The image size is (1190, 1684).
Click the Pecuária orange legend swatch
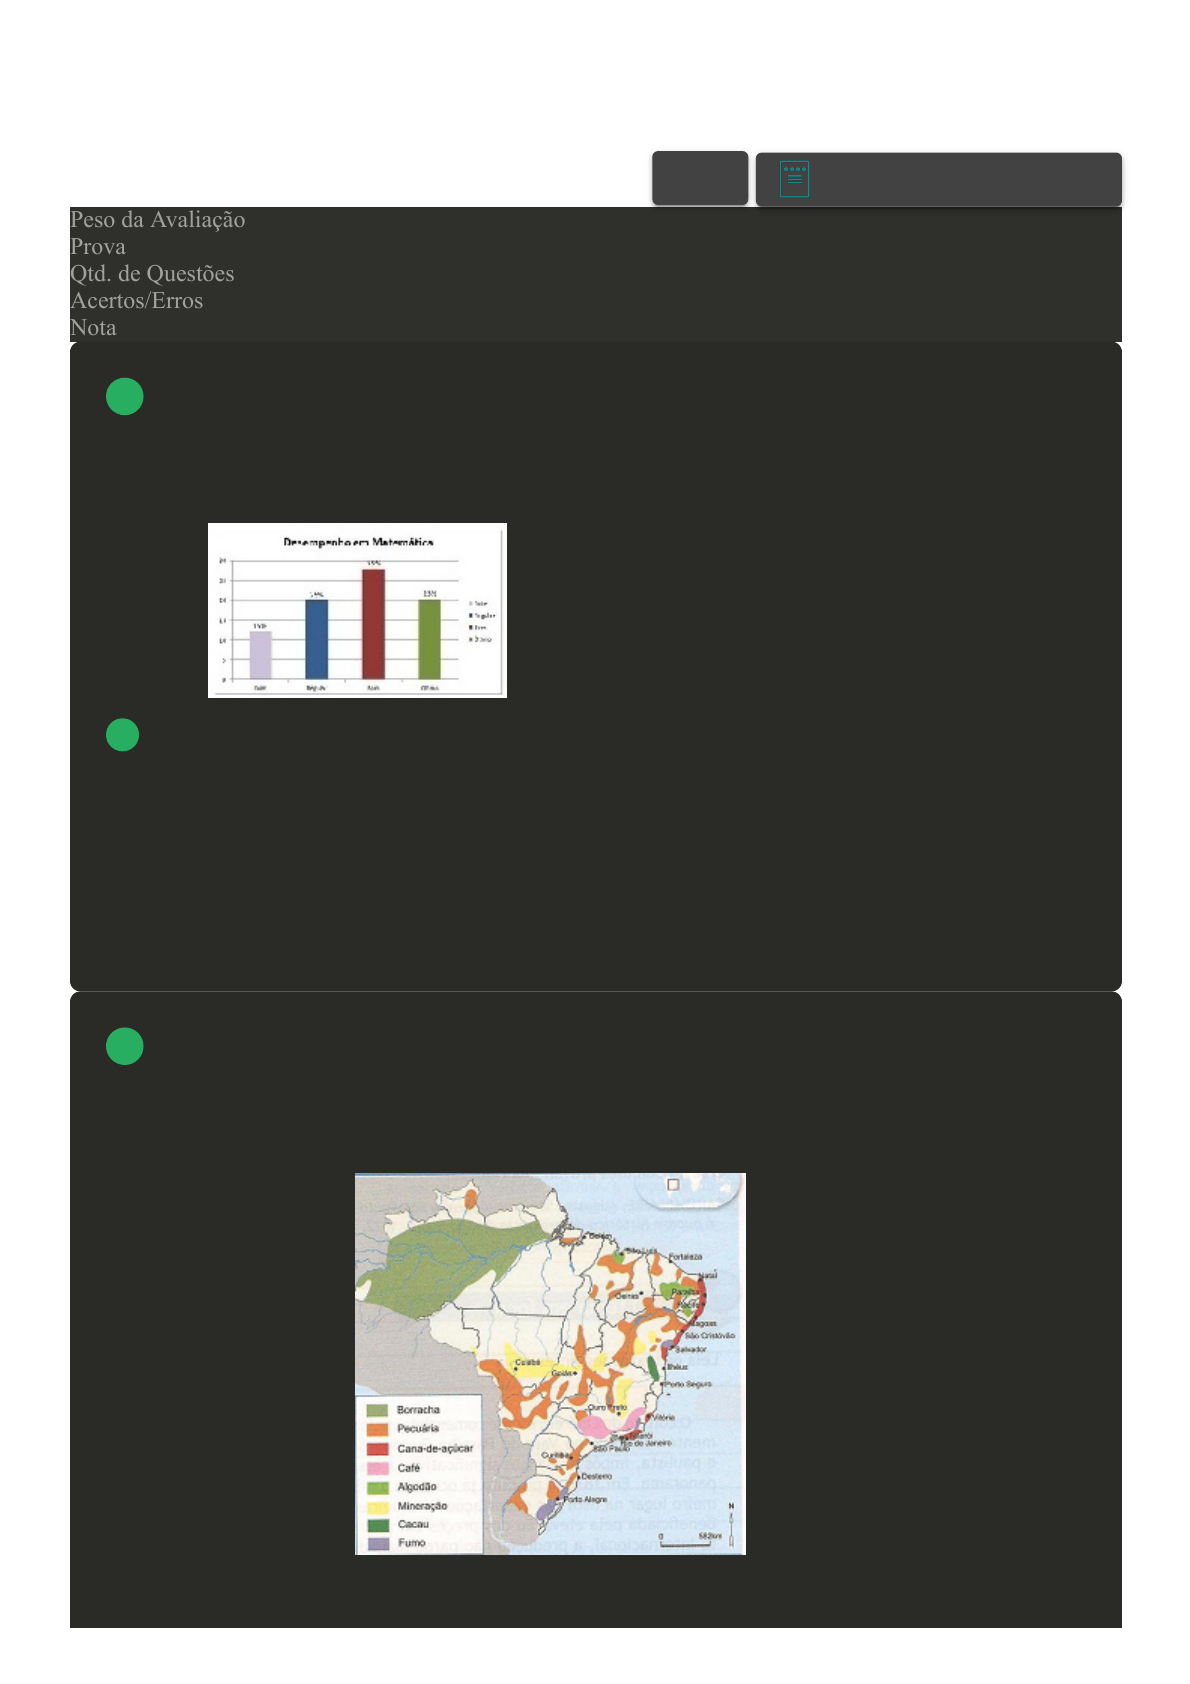tap(377, 1429)
